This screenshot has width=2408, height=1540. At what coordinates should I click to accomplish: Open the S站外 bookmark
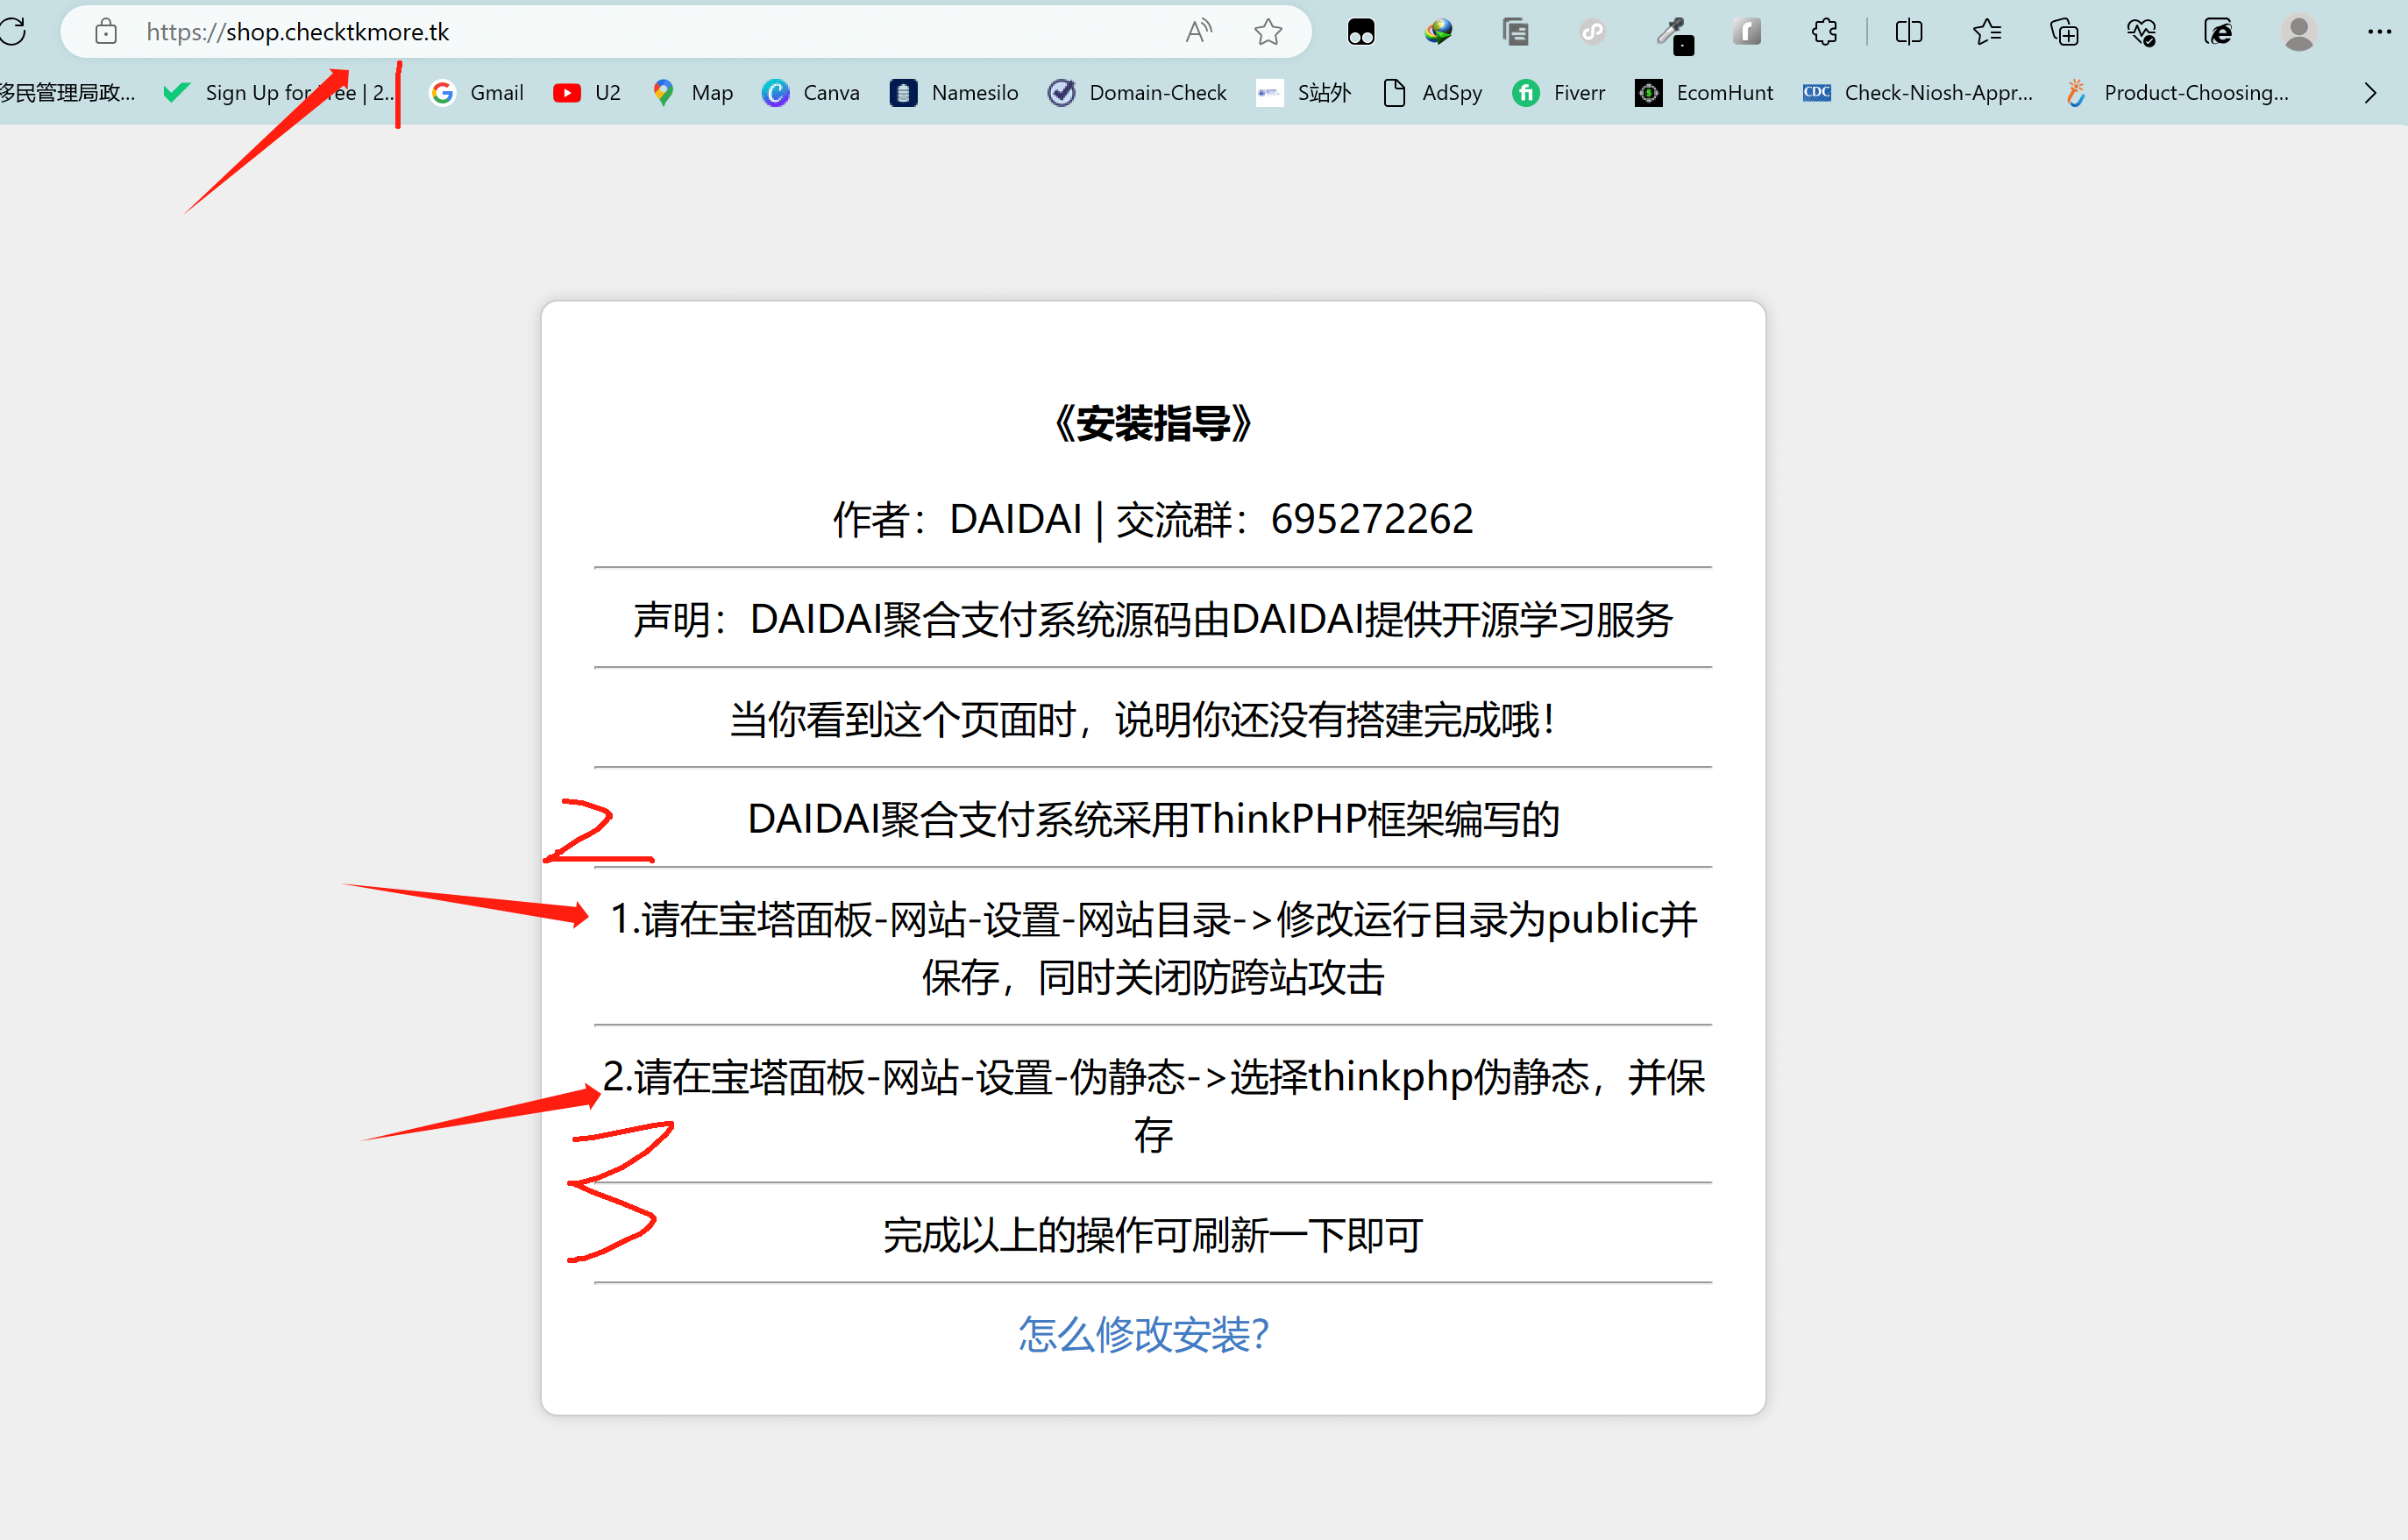coord(1304,93)
